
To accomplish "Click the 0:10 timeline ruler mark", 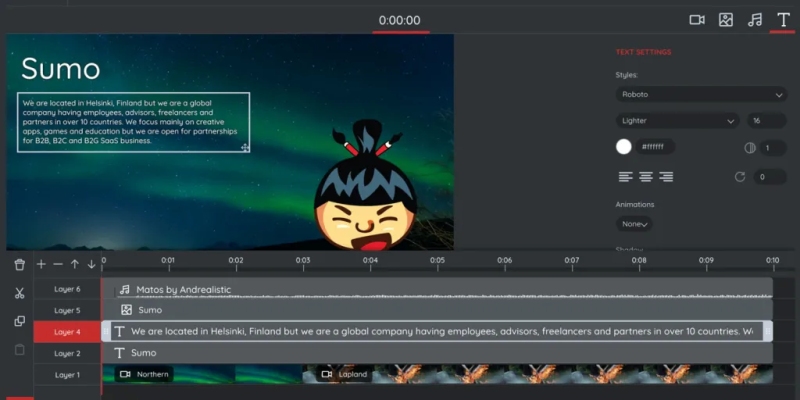I will 772,261.
